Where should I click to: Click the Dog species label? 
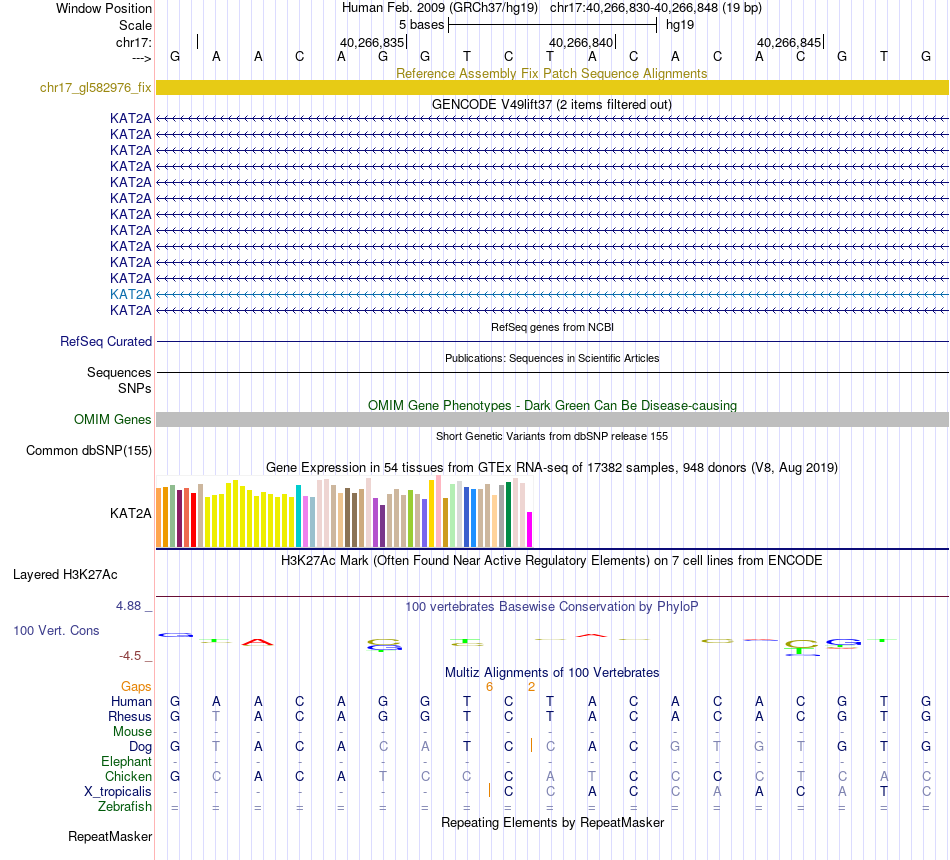point(140,747)
